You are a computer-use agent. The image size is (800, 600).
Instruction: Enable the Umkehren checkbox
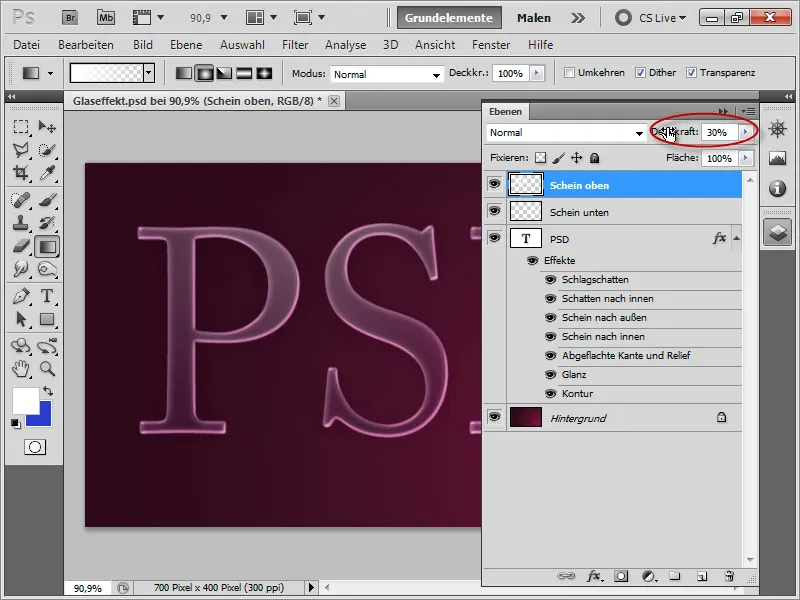569,73
